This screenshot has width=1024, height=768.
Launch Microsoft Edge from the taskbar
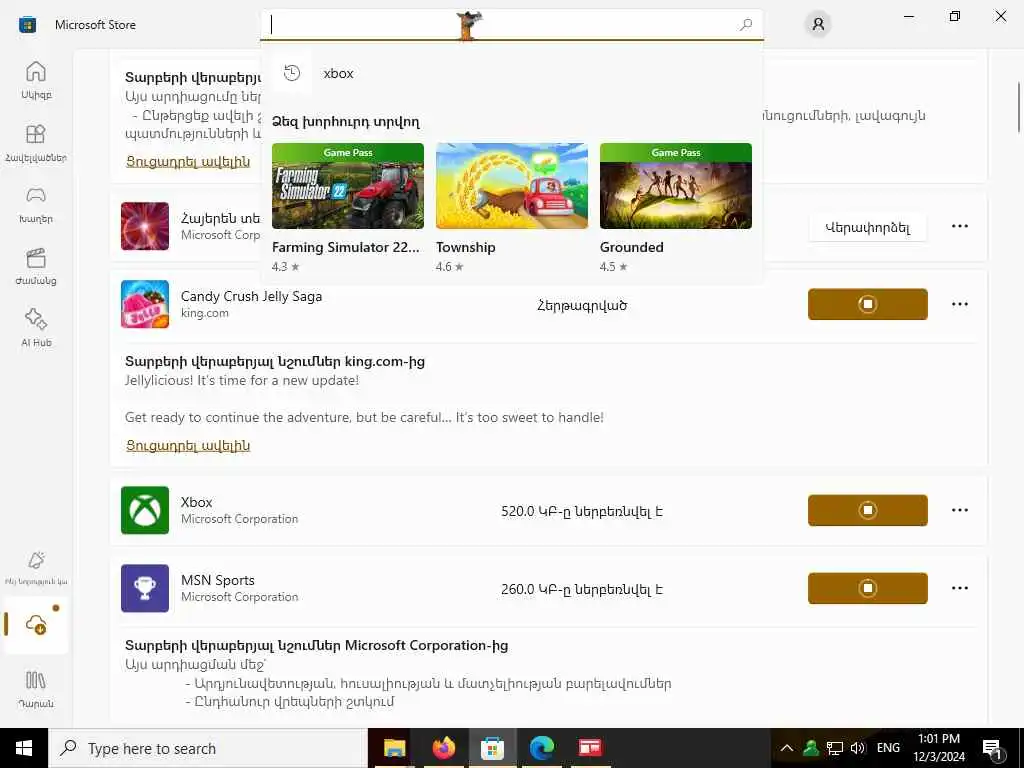pyautogui.click(x=541, y=748)
